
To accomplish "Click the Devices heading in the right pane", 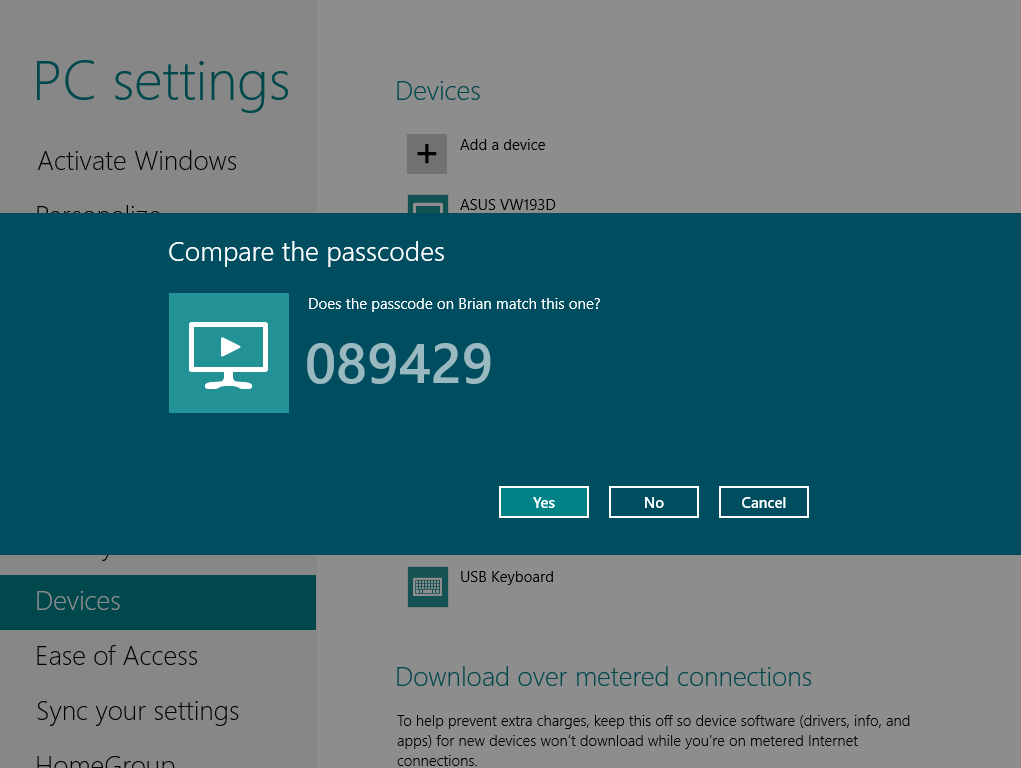I will point(437,90).
